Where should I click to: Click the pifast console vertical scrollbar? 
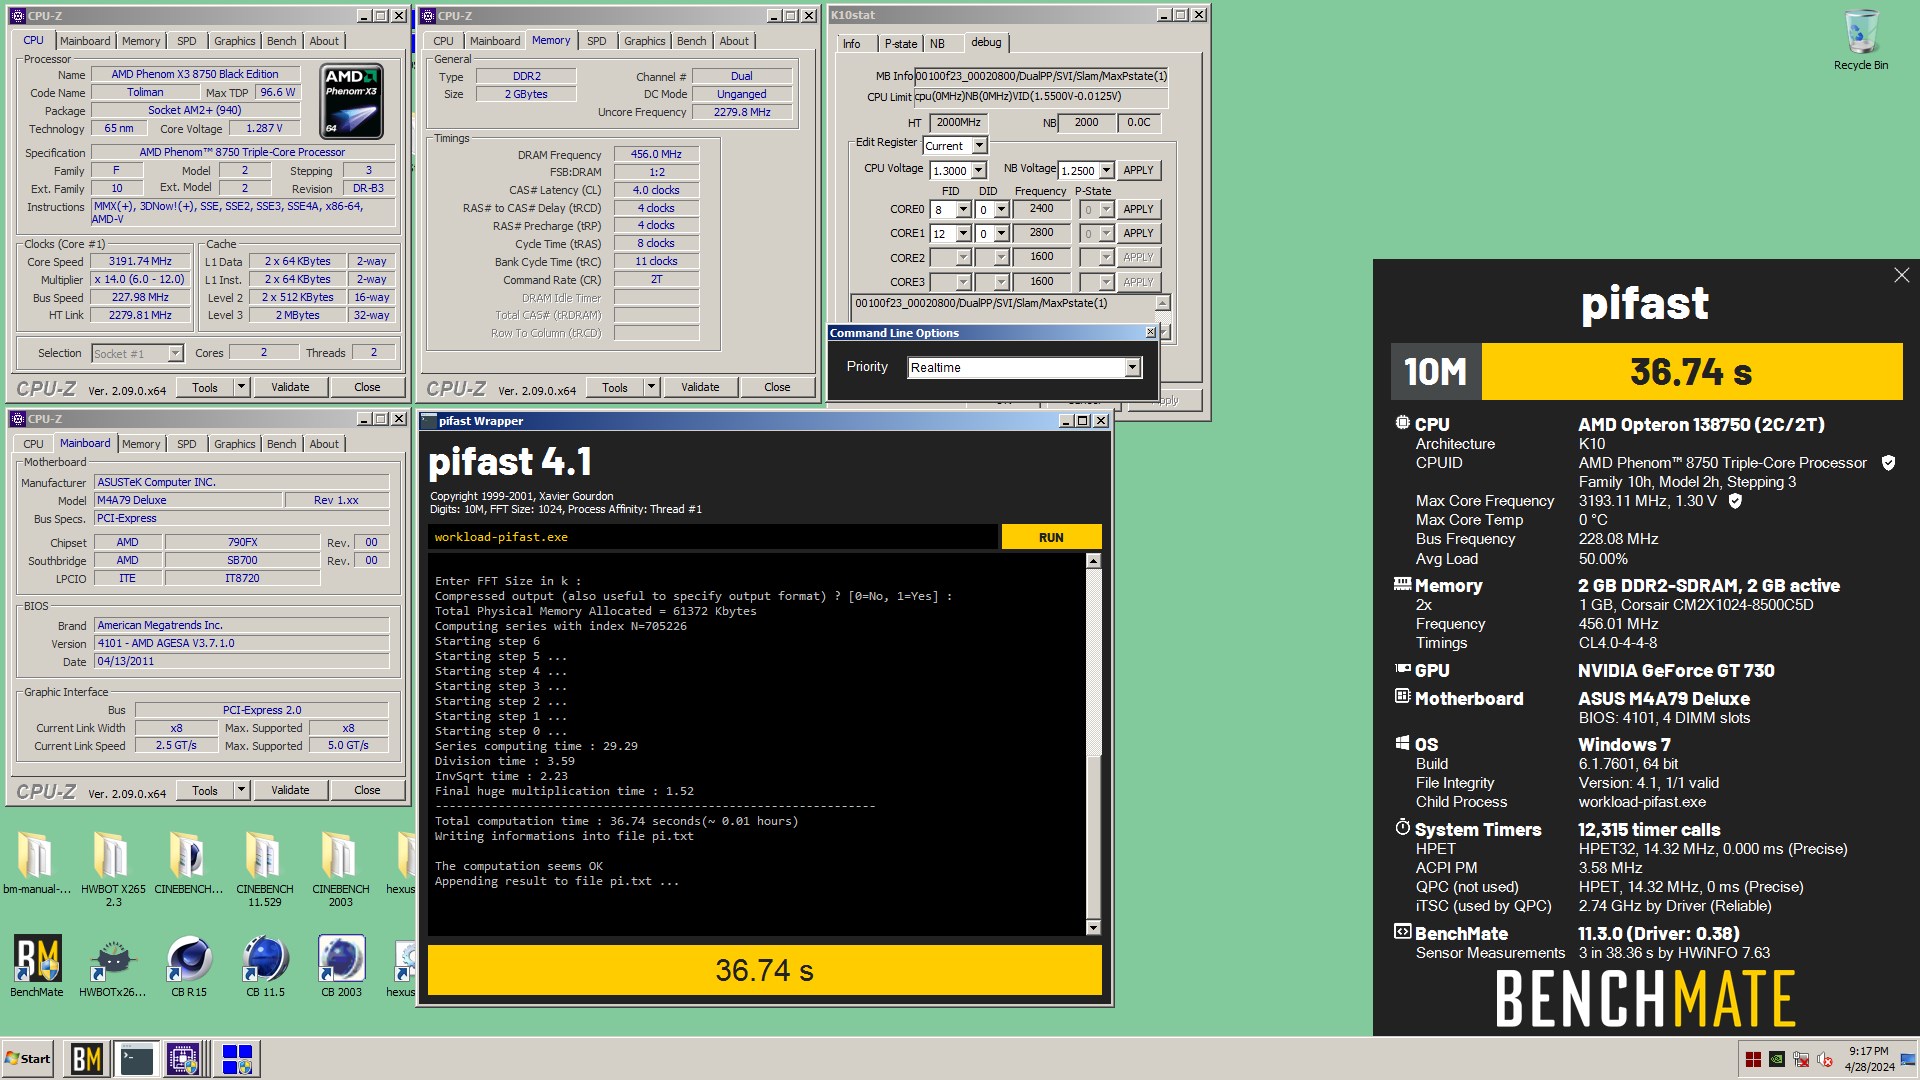(x=1093, y=744)
